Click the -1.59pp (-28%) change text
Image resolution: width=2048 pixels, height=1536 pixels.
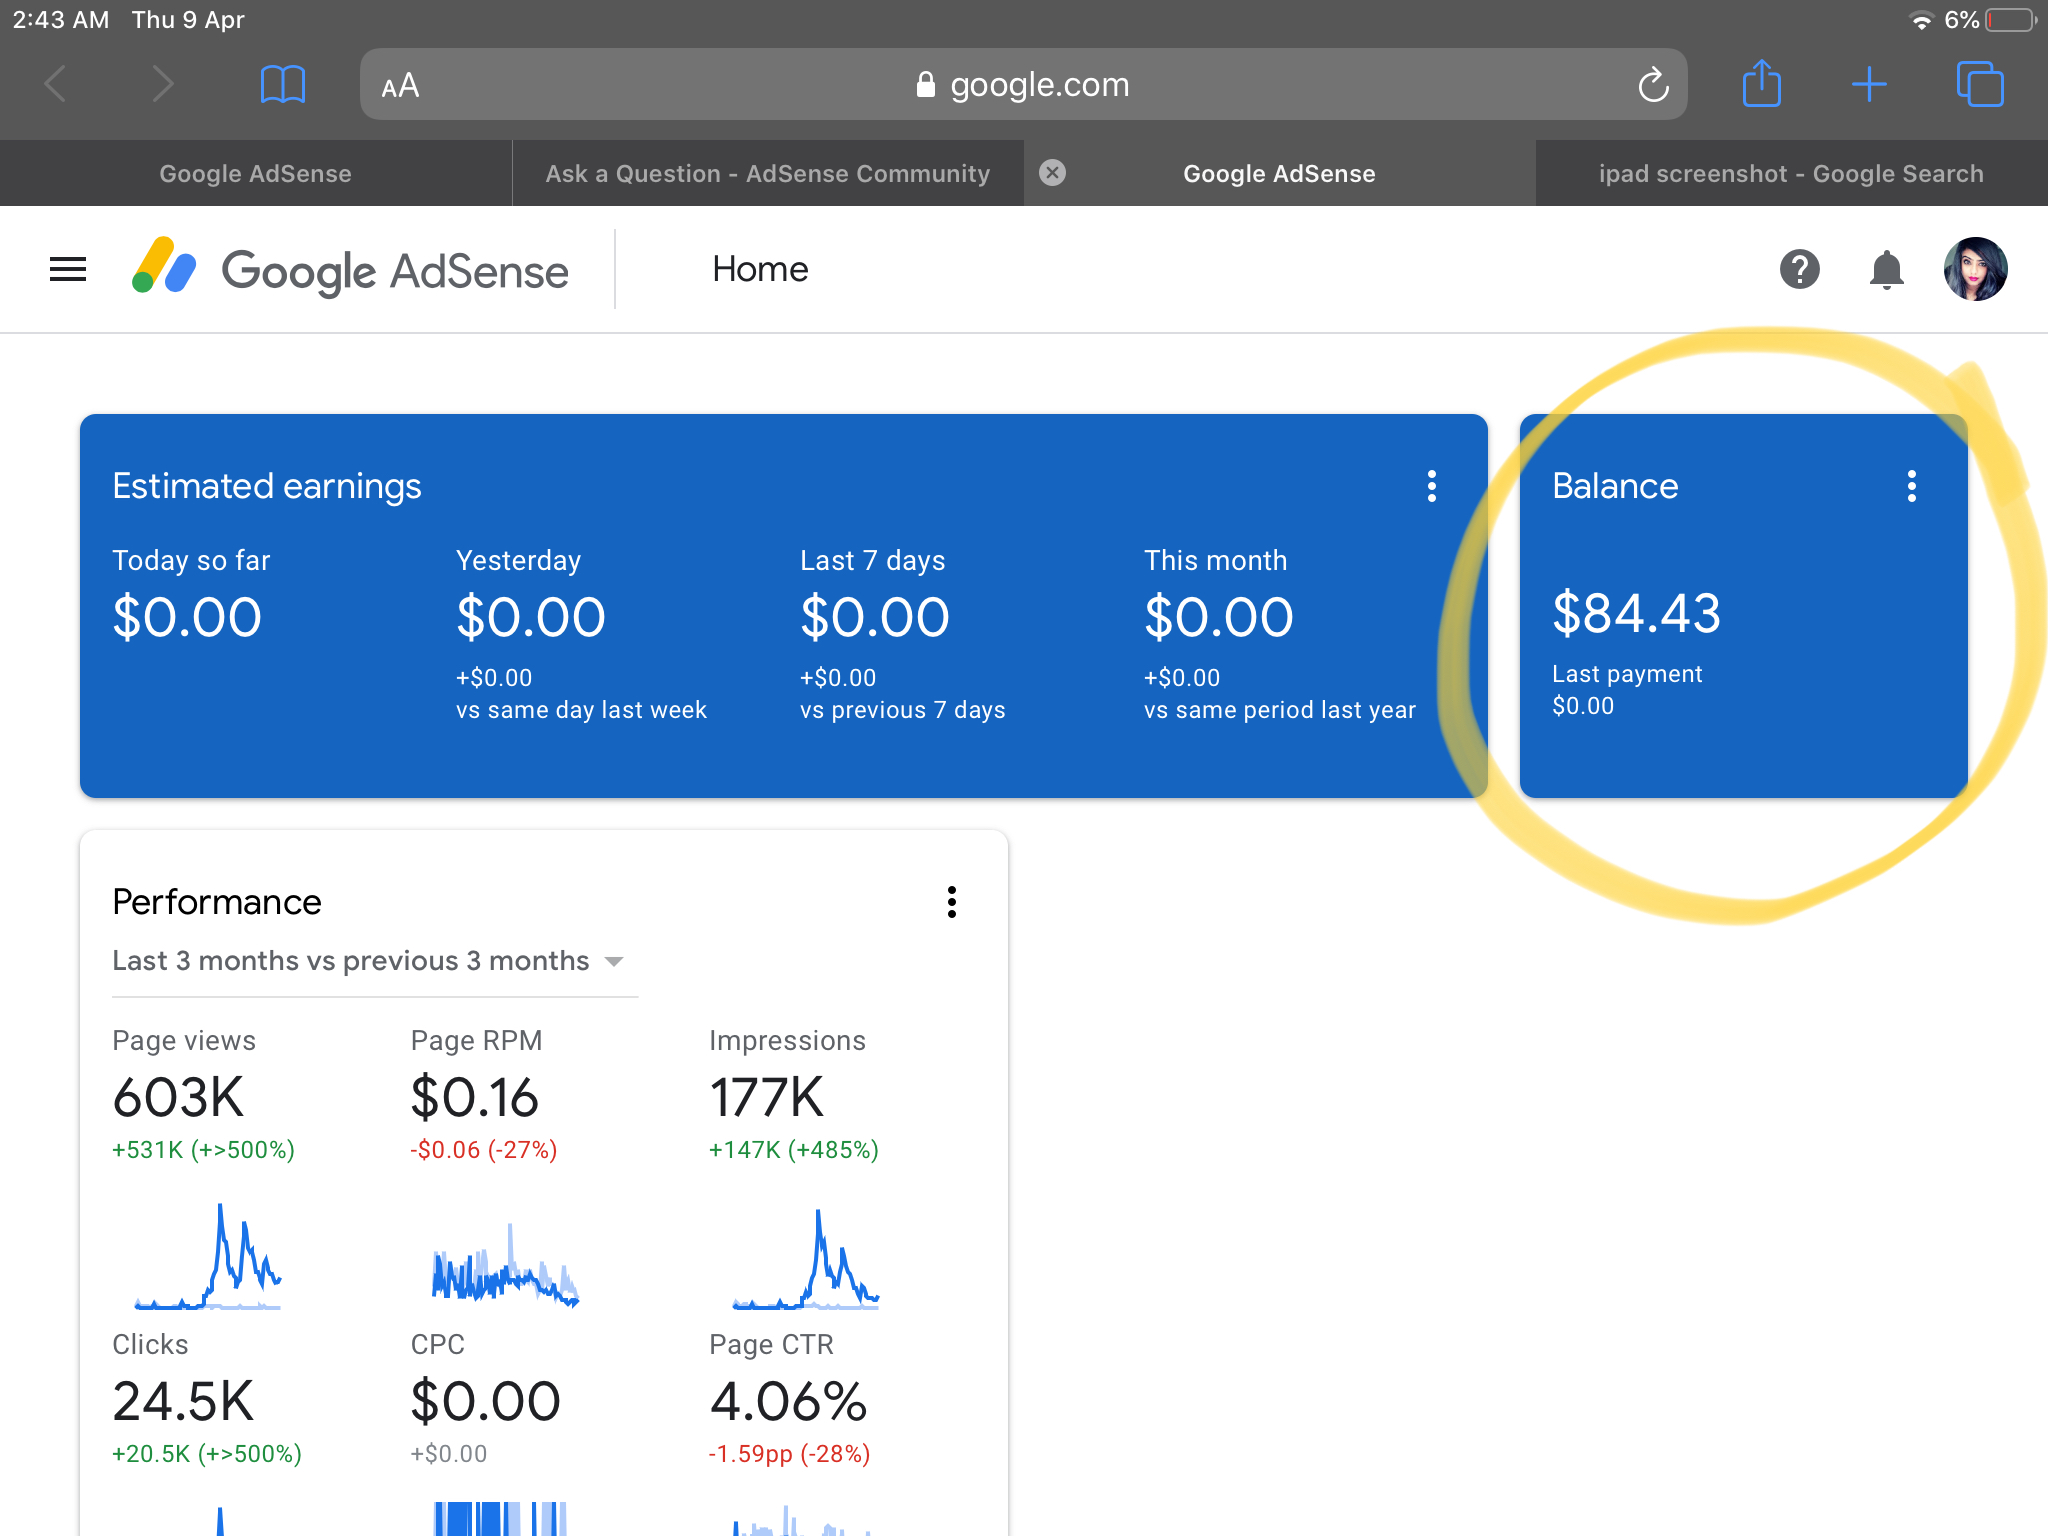pos(789,1454)
